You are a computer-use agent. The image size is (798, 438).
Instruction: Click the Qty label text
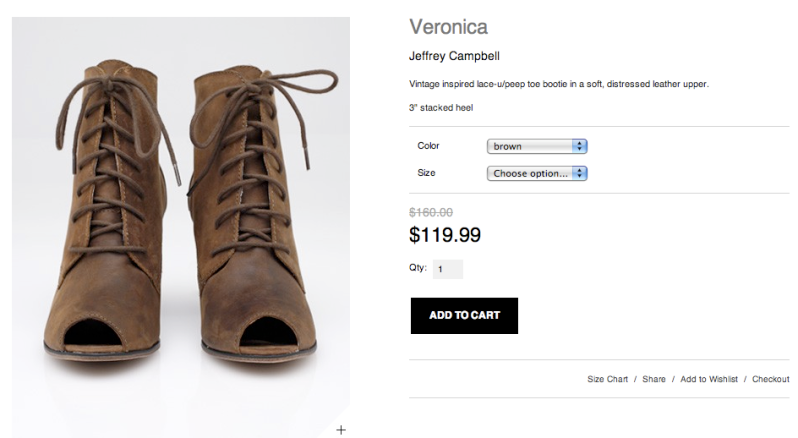coord(417,268)
